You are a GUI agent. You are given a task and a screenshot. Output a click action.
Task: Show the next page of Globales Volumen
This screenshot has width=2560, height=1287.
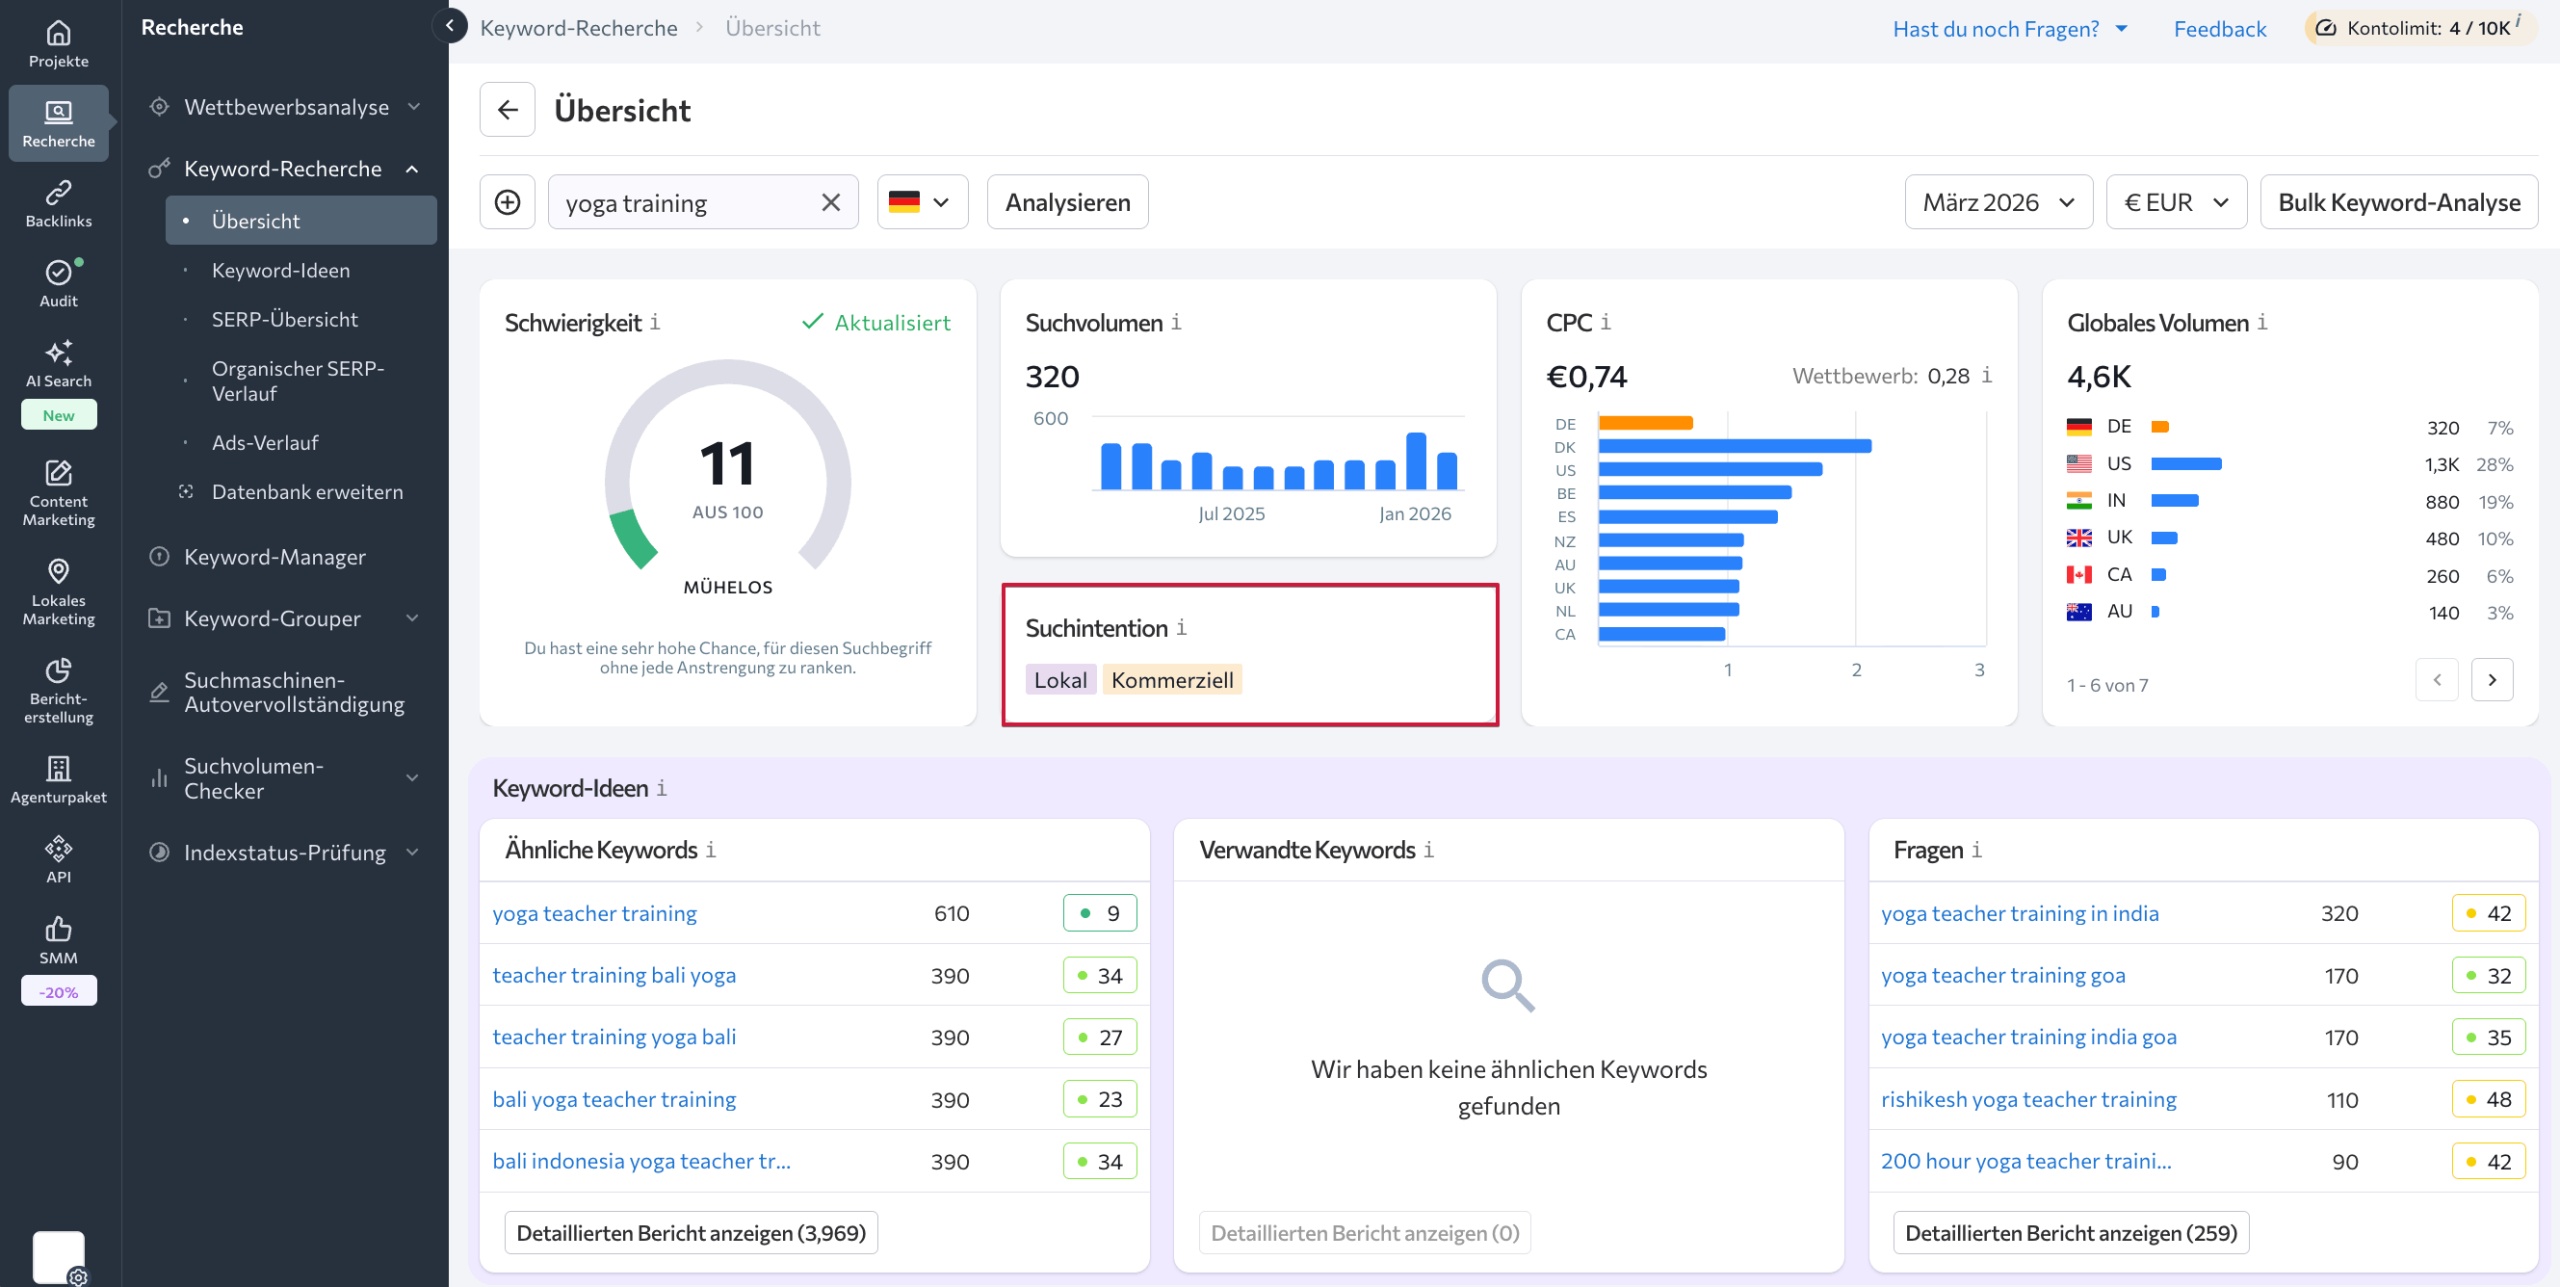(x=2492, y=679)
